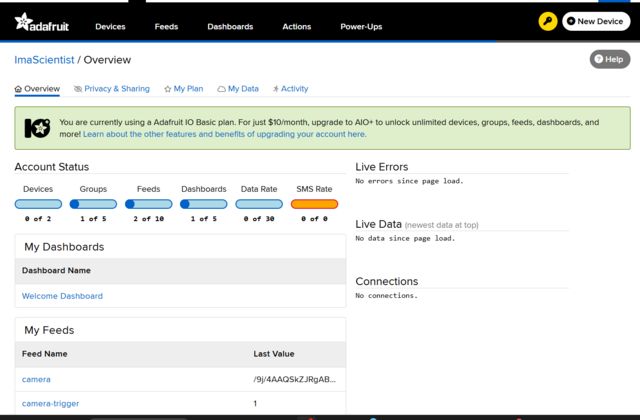
Task: Click the Feeds usage bar
Action: point(149,204)
